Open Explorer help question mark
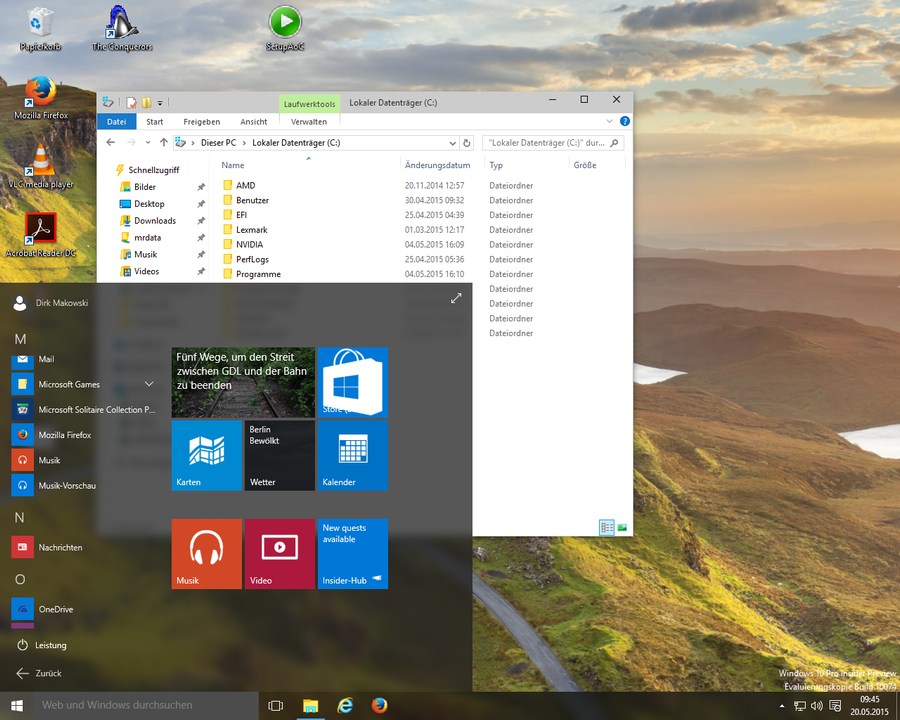Image resolution: width=900 pixels, height=720 pixels. pos(624,121)
